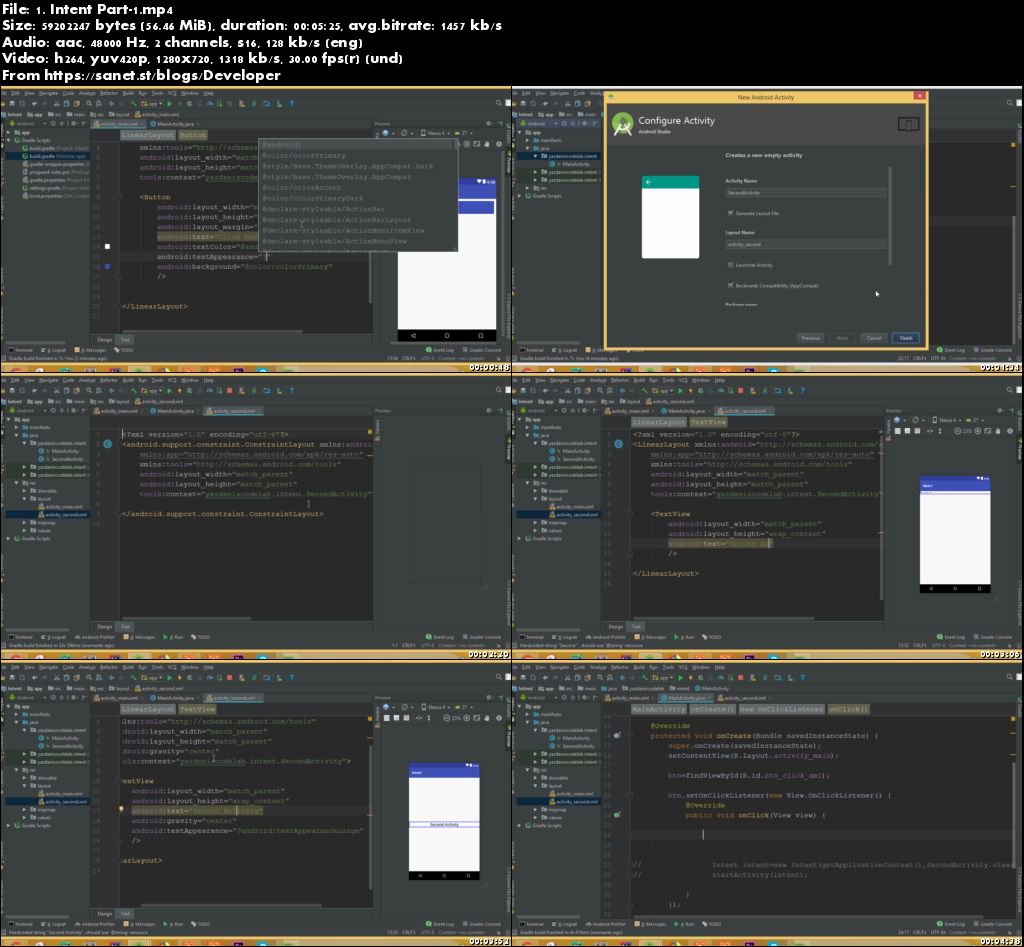The width and height of the screenshot is (1024, 947).
Task: Select activity_main.xml in 00:02:20 frame tree
Action: [60, 507]
